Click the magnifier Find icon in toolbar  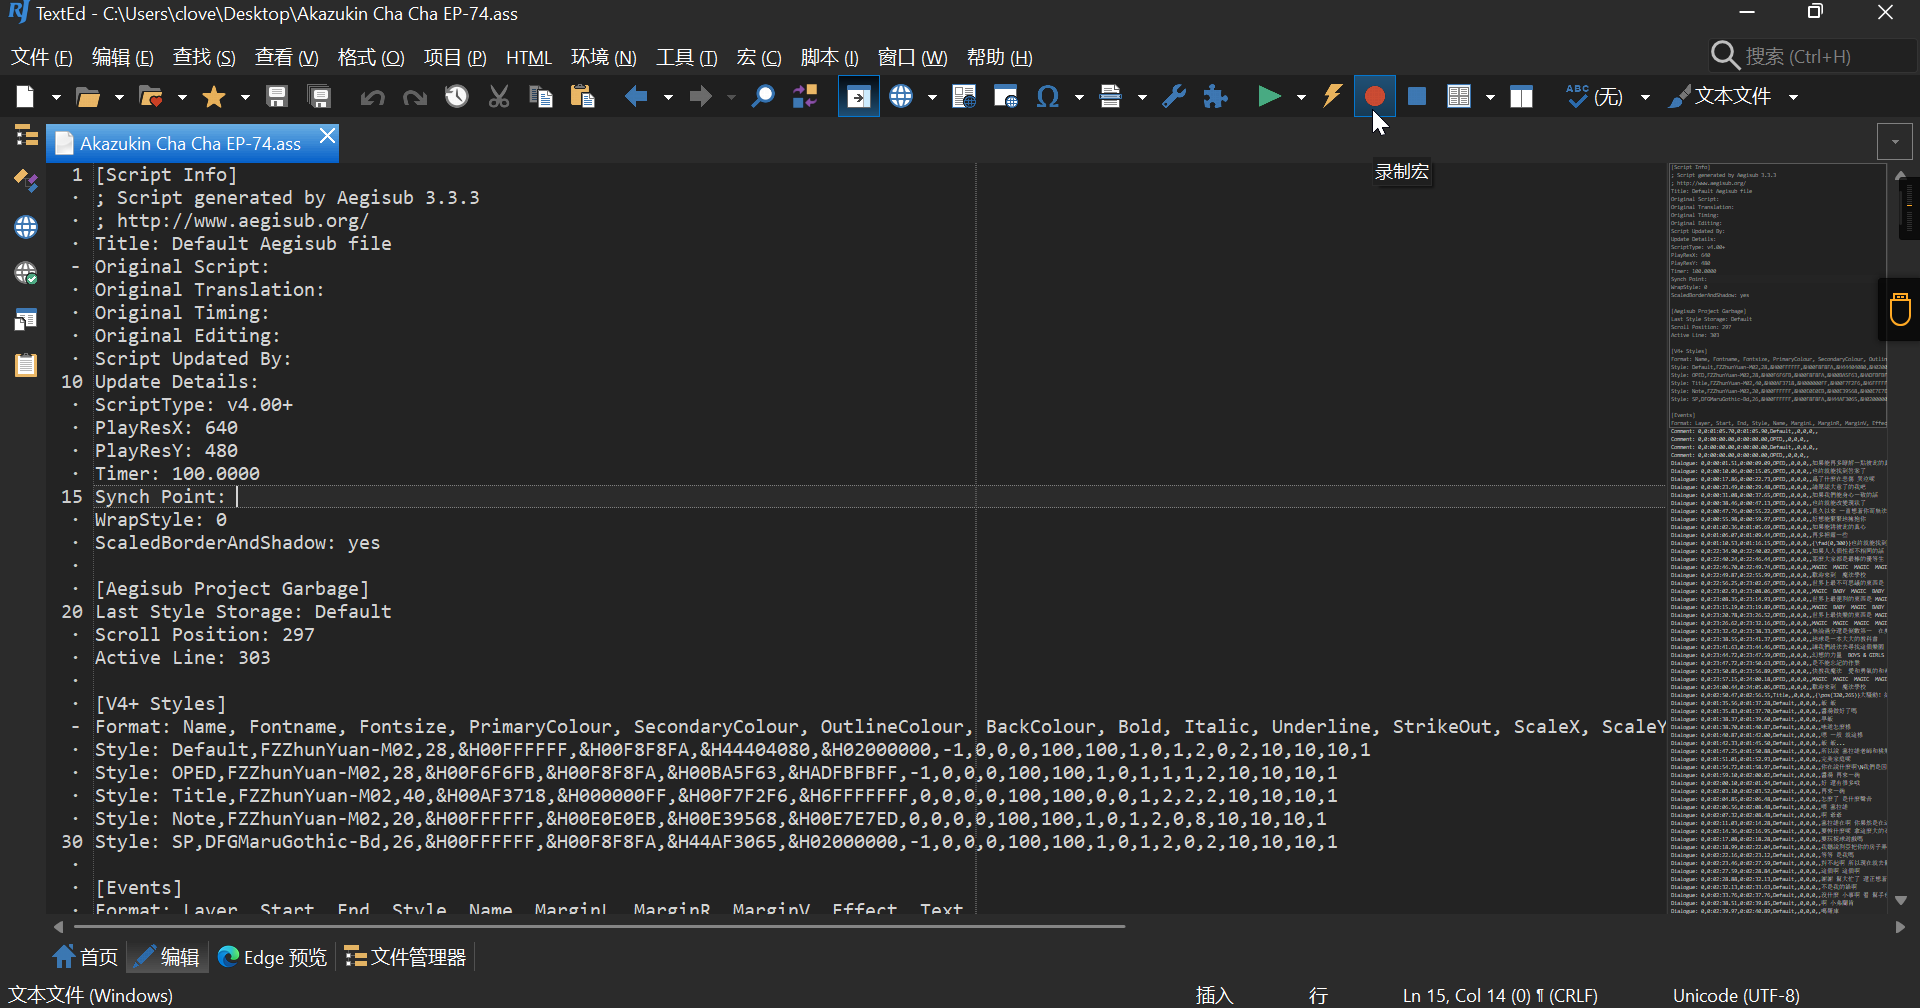coord(762,97)
